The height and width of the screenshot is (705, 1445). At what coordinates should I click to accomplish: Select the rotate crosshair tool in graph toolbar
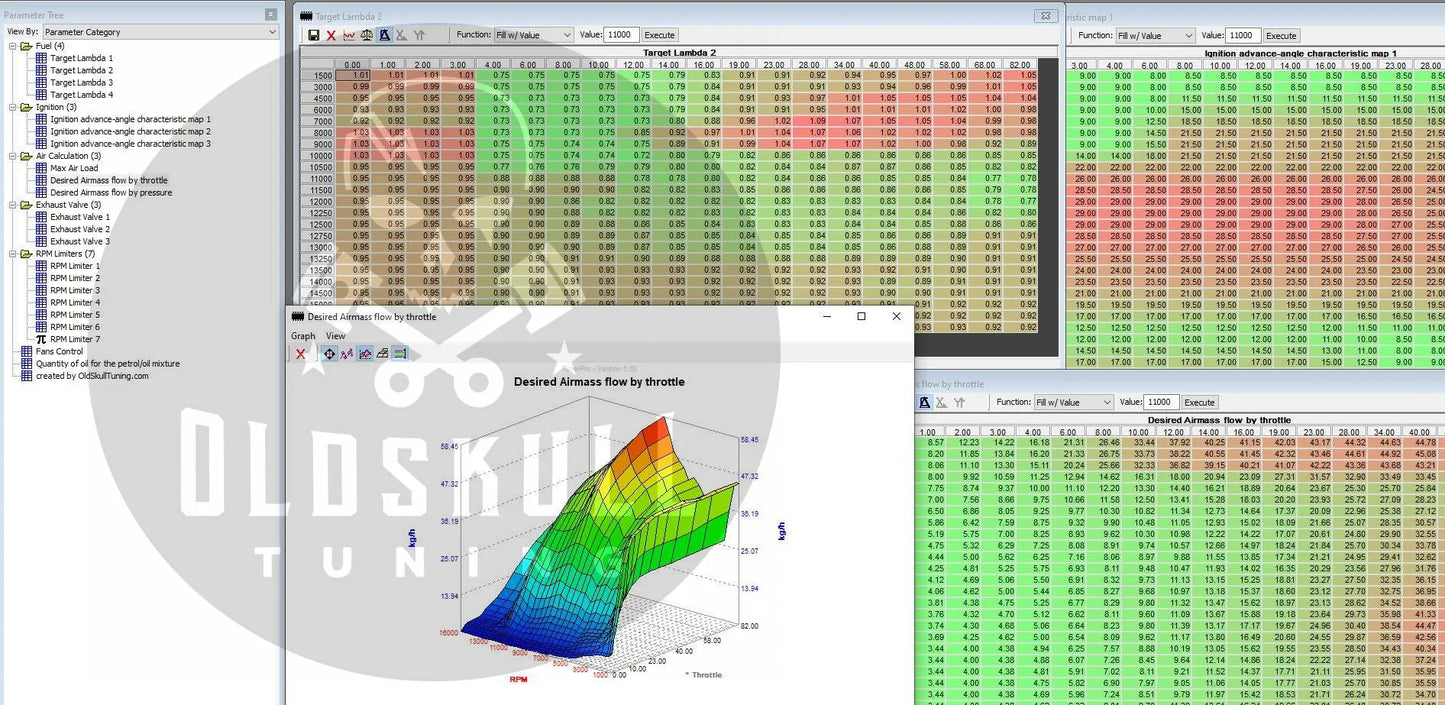point(329,354)
